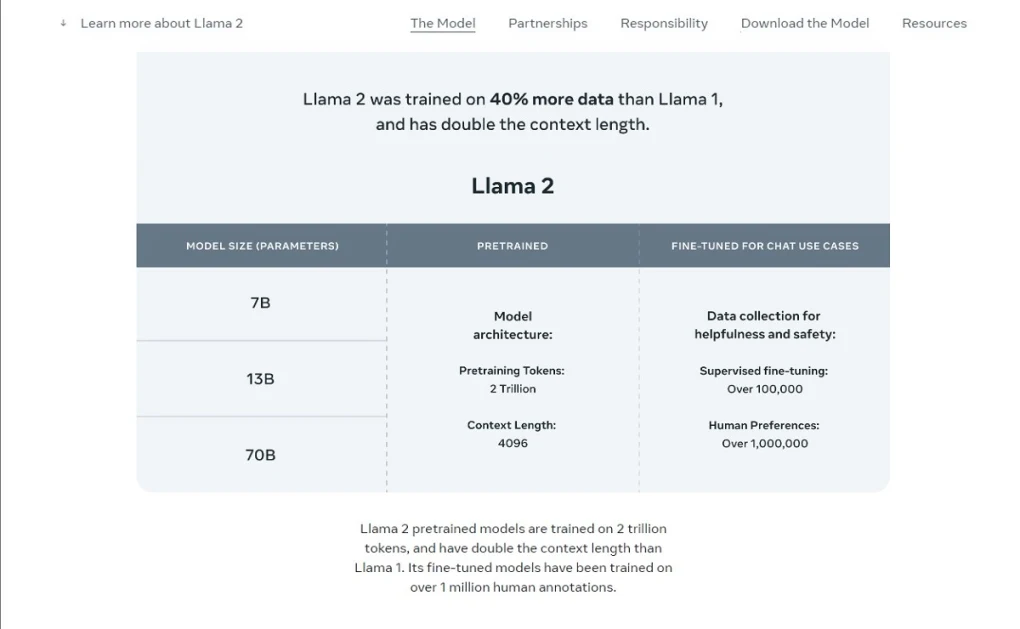Click the Supervised fine-tuning Over 100,000 entry
Image resolution: width=1020 pixels, height=629 pixels.
[763, 379]
